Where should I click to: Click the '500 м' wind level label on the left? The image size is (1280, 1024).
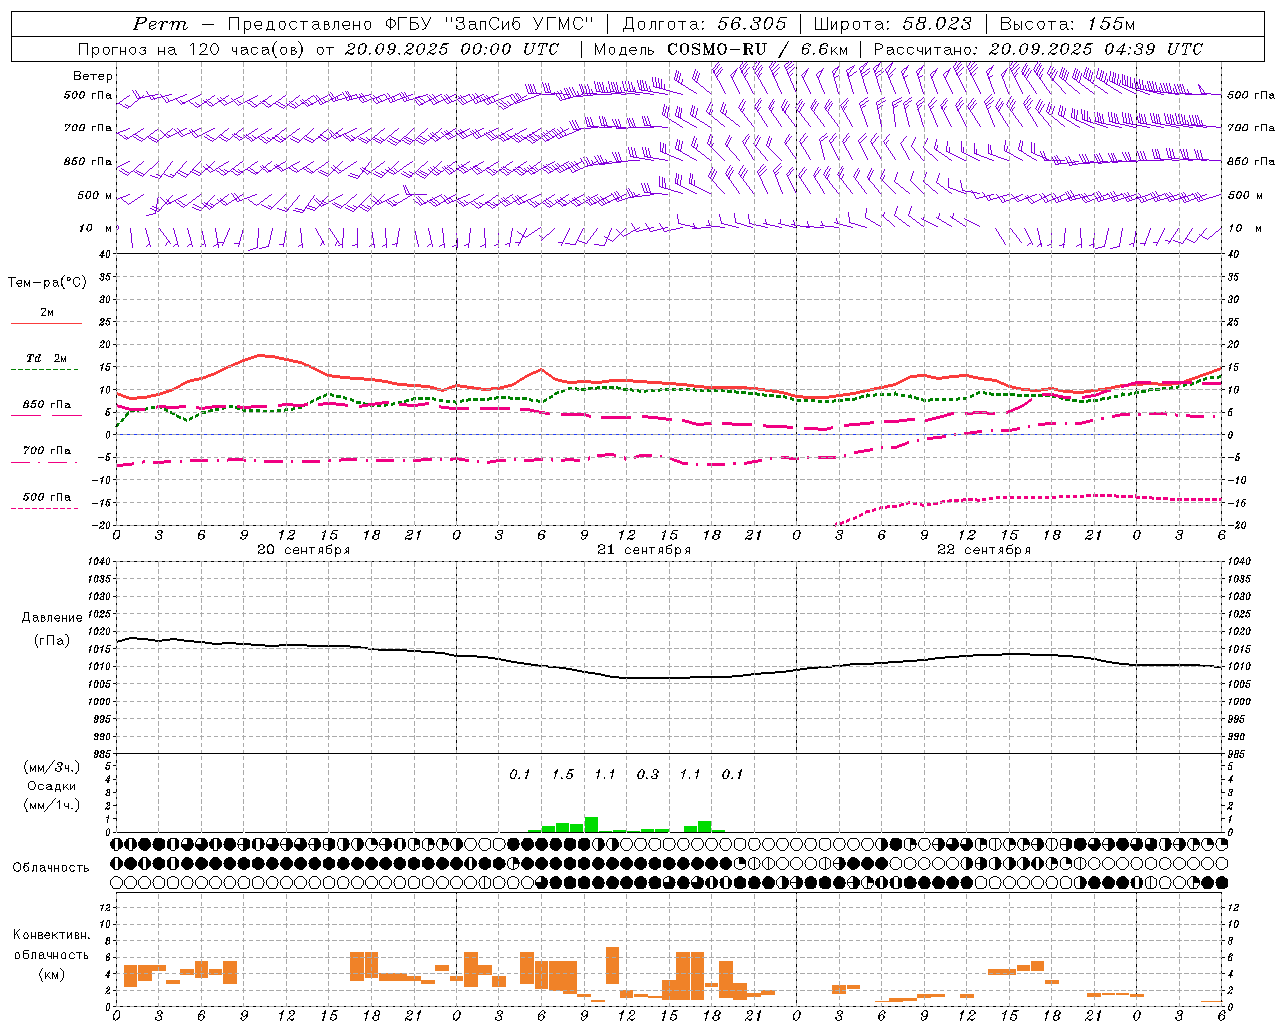tap(95, 196)
